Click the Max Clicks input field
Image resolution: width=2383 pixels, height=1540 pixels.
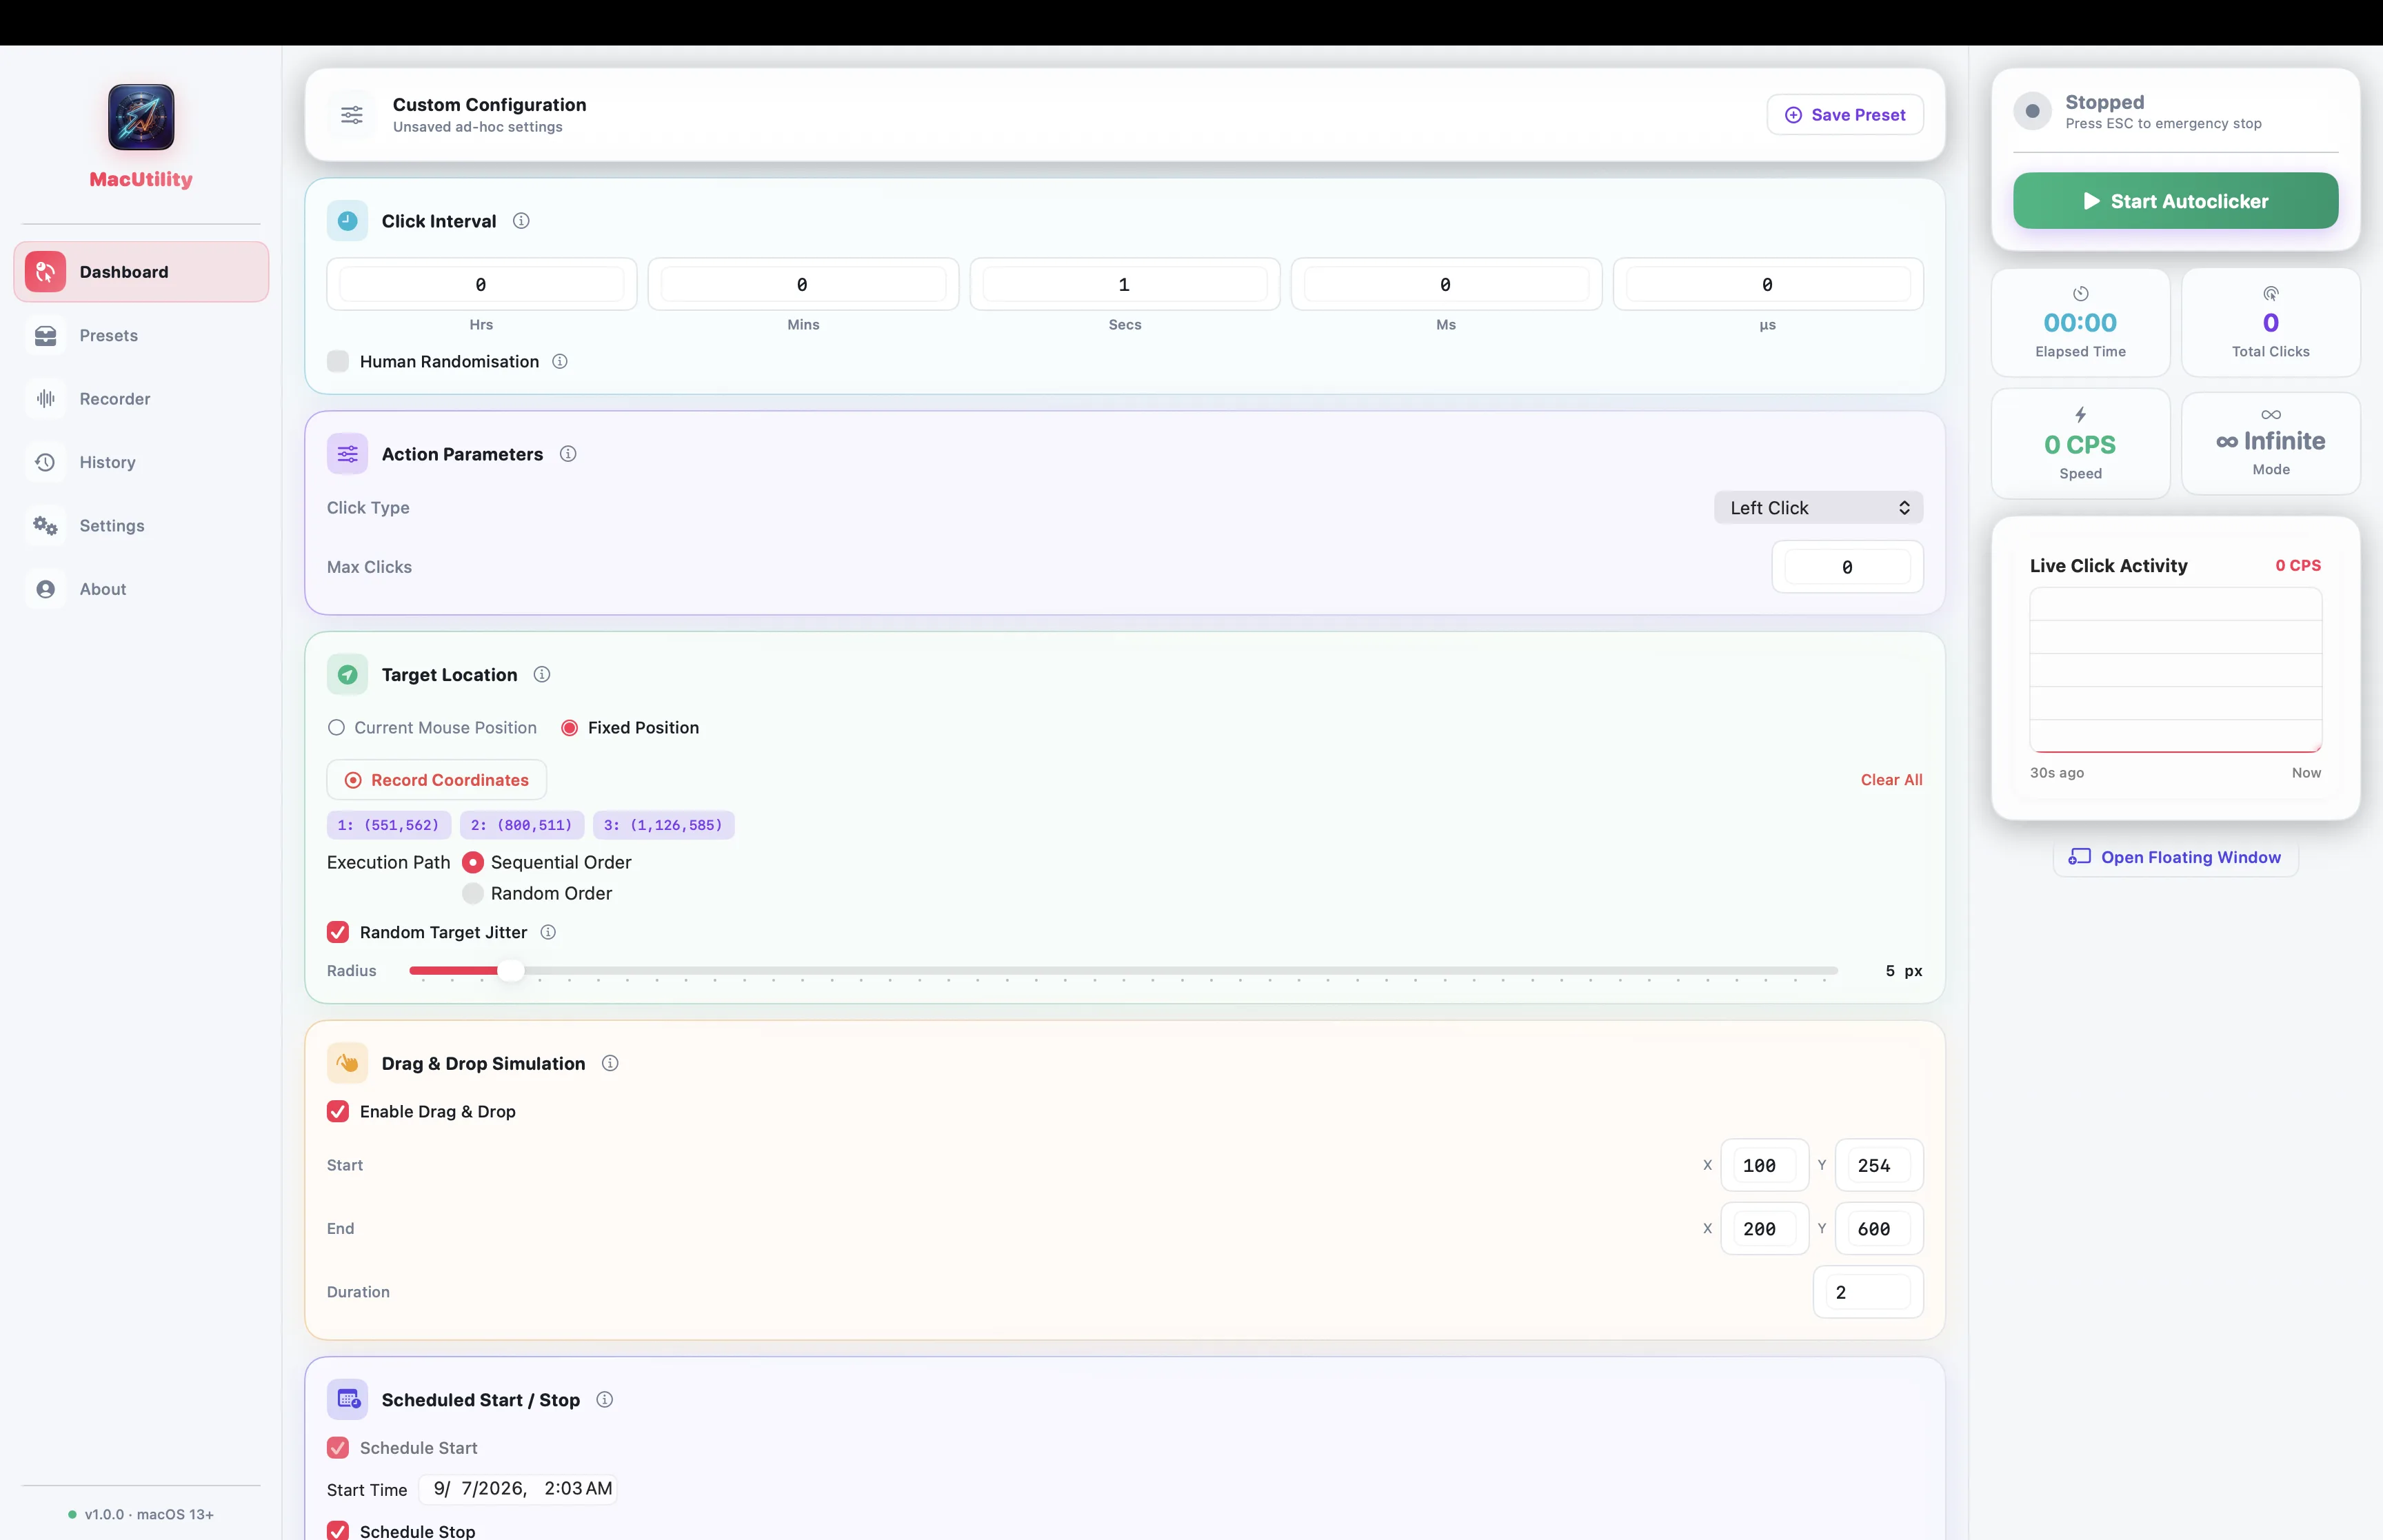[x=1847, y=567]
